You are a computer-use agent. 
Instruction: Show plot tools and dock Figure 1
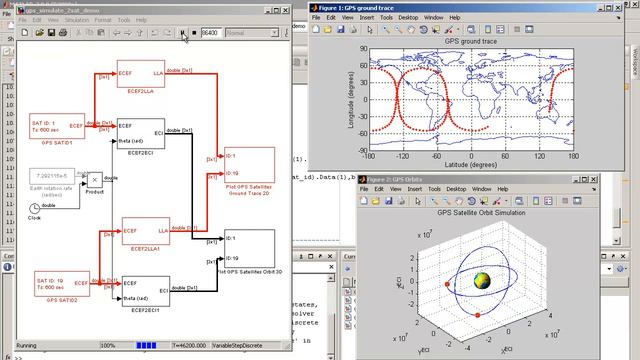[529, 29]
